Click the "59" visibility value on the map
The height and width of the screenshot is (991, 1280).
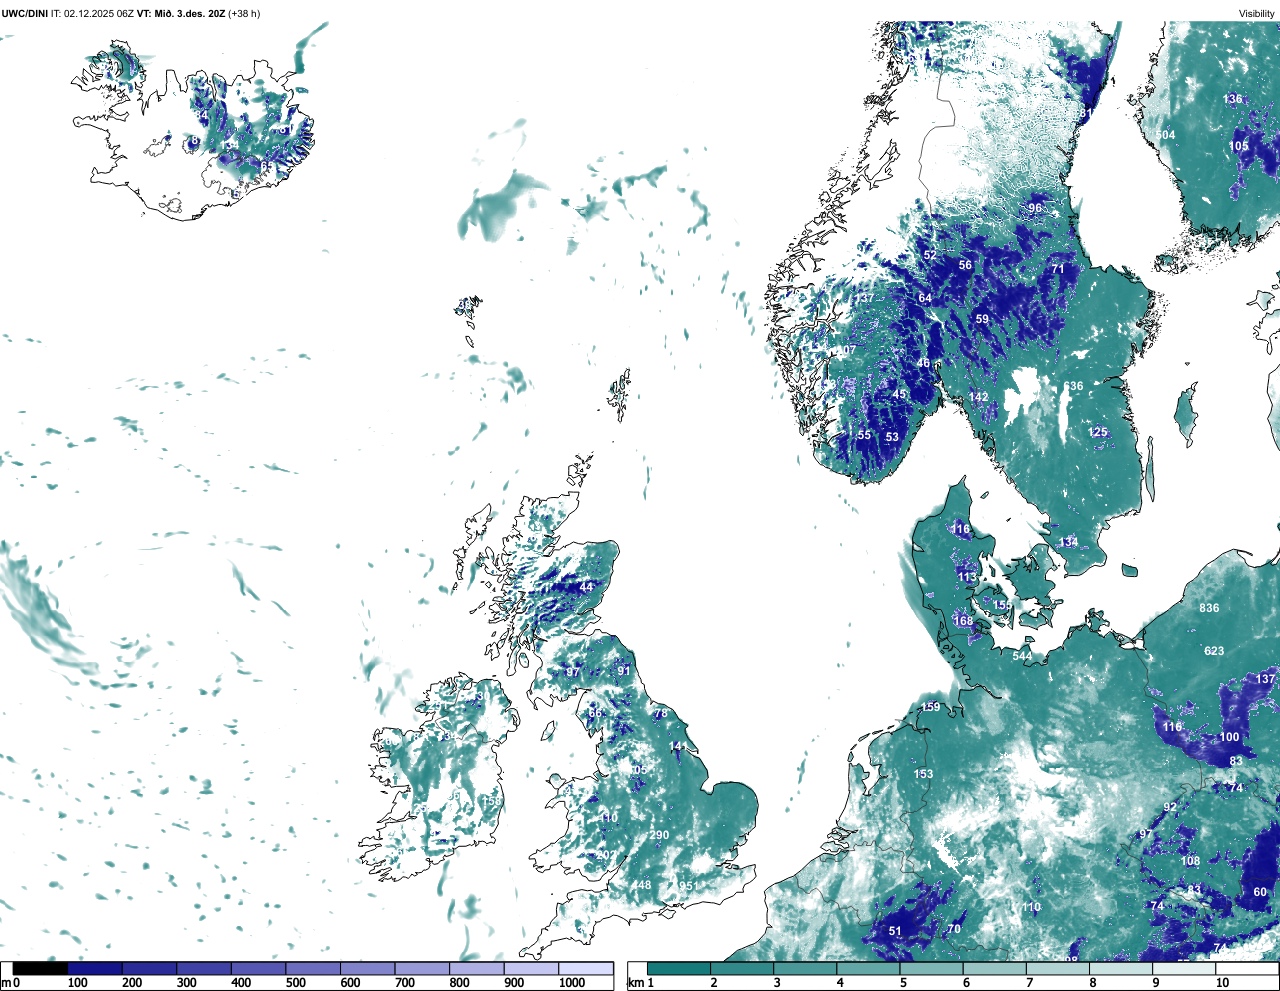(x=982, y=320)
